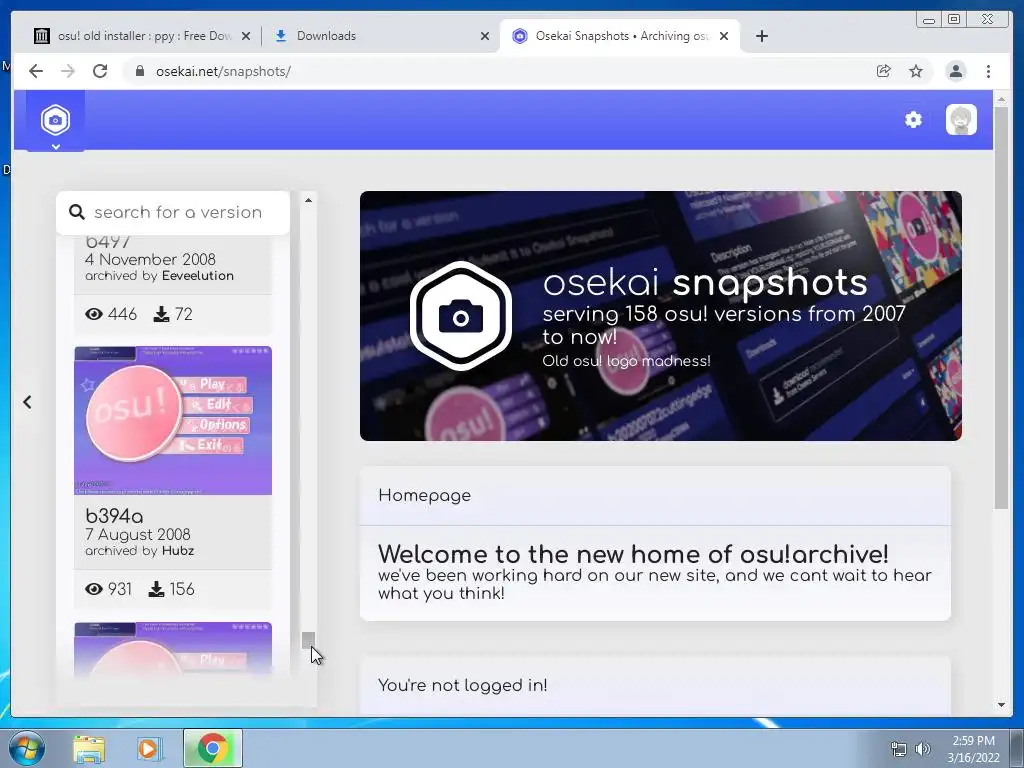Click the network tray icon
The height and width of the screenshot is (768, 1024).
click(x=899, y=749)
